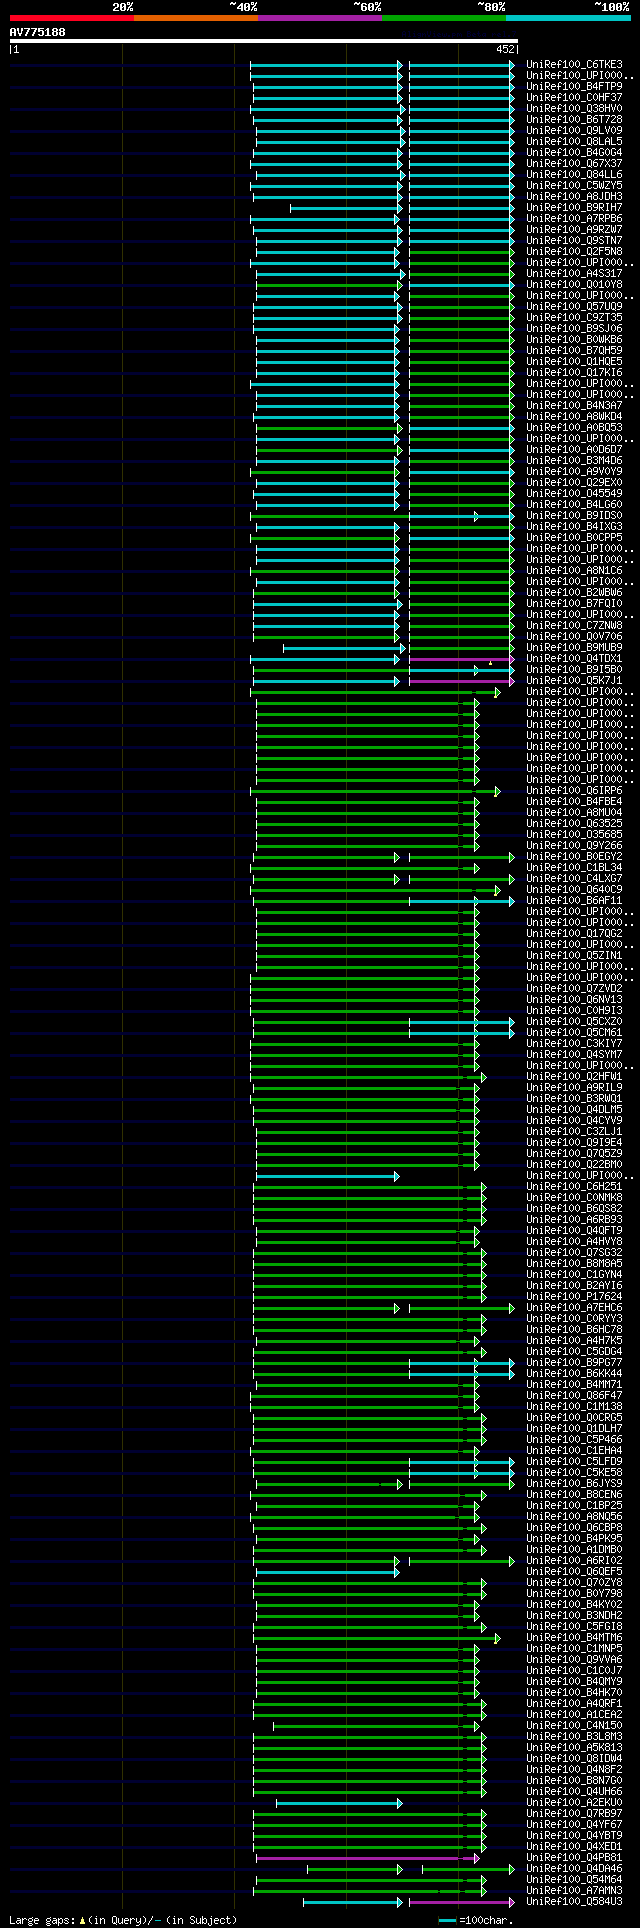Image resolution: width=640 pixels, height=1928 pixels.
Task: Select hit UniRef100_Q22BM0
Action: 574,1165
